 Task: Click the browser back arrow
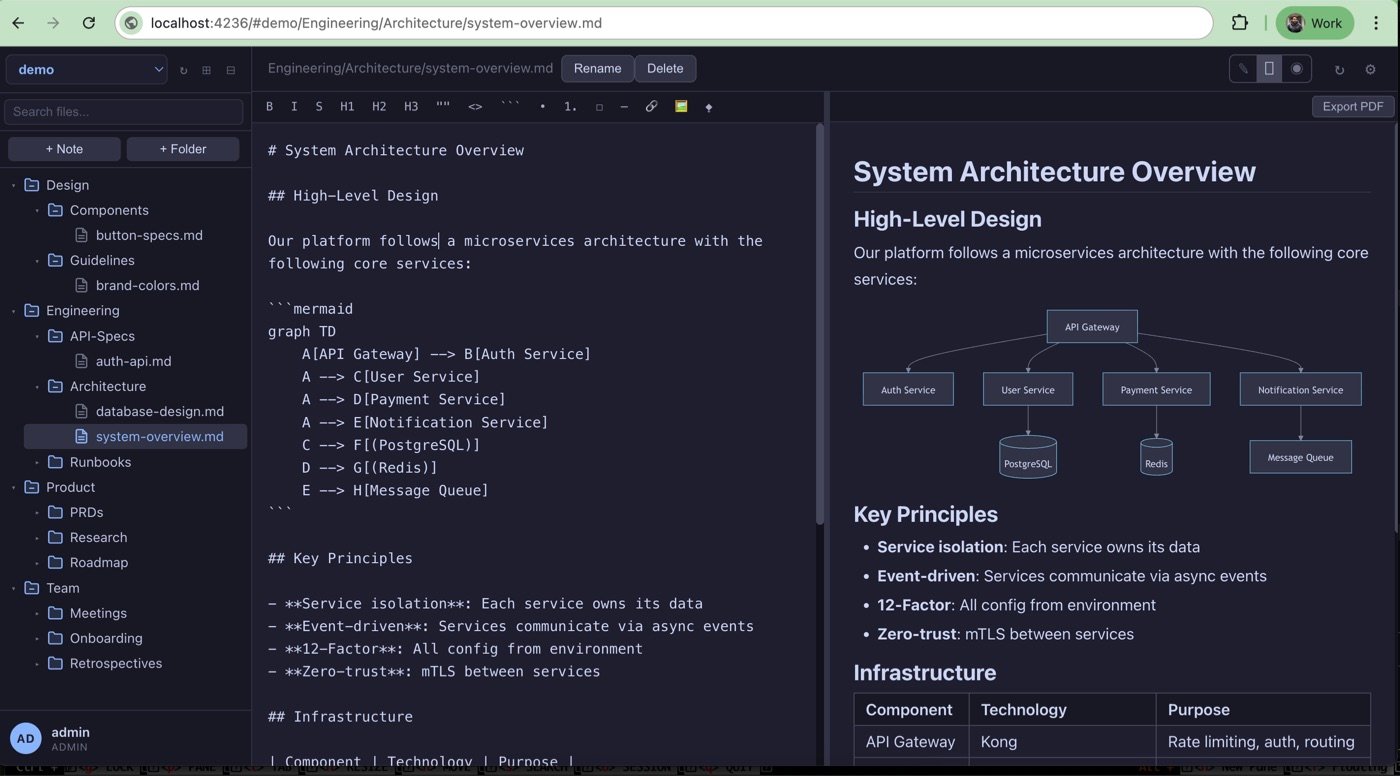pyautogui.click(x=18, y=22)
